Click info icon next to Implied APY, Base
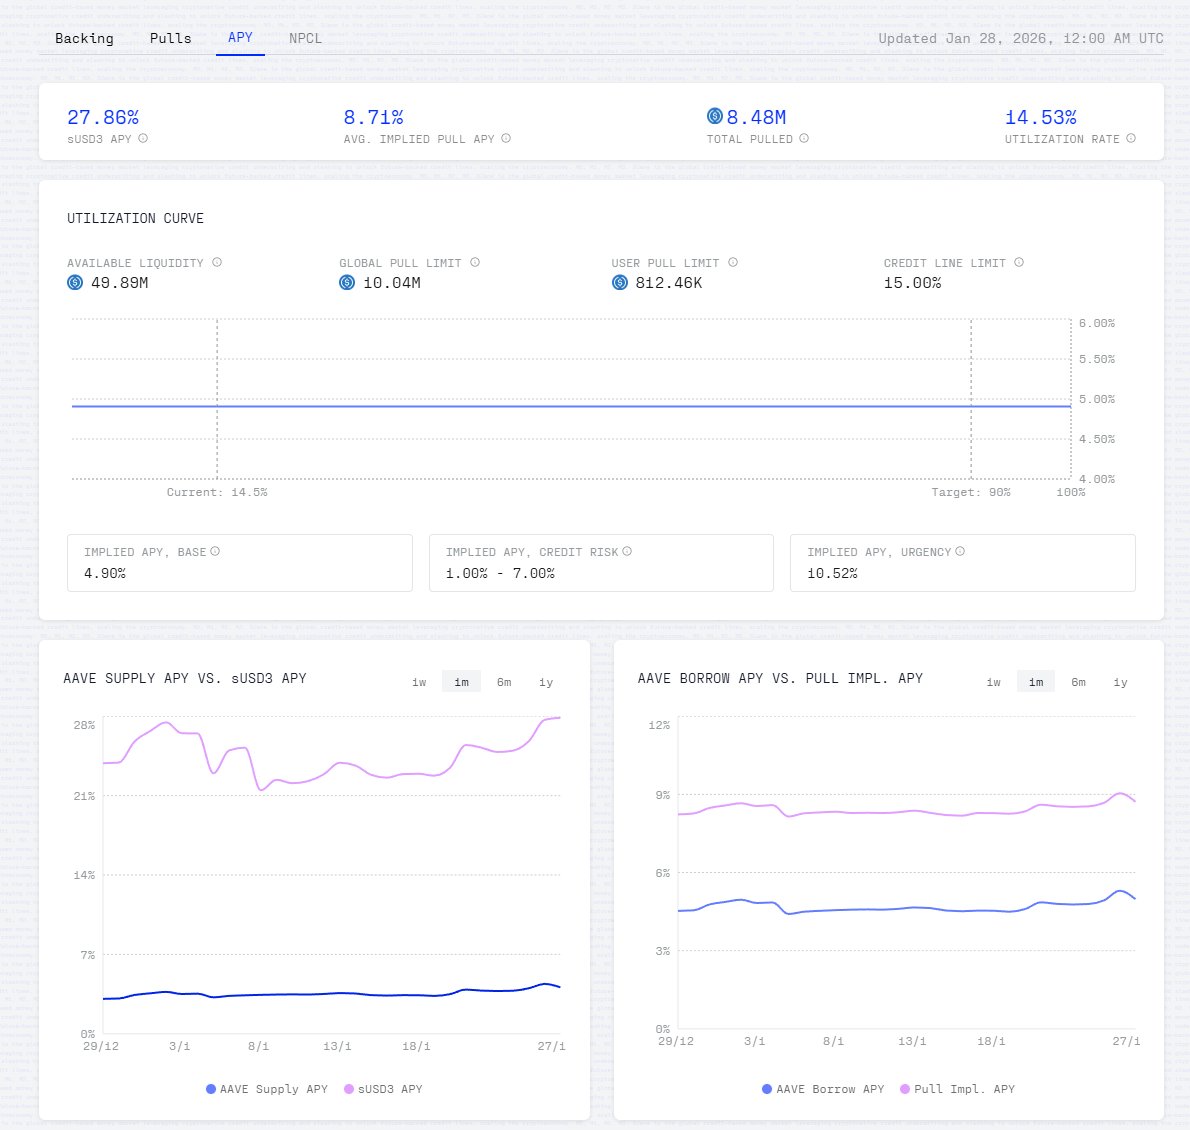Viewport: 1190px width, 1130px height. (215, 552)
